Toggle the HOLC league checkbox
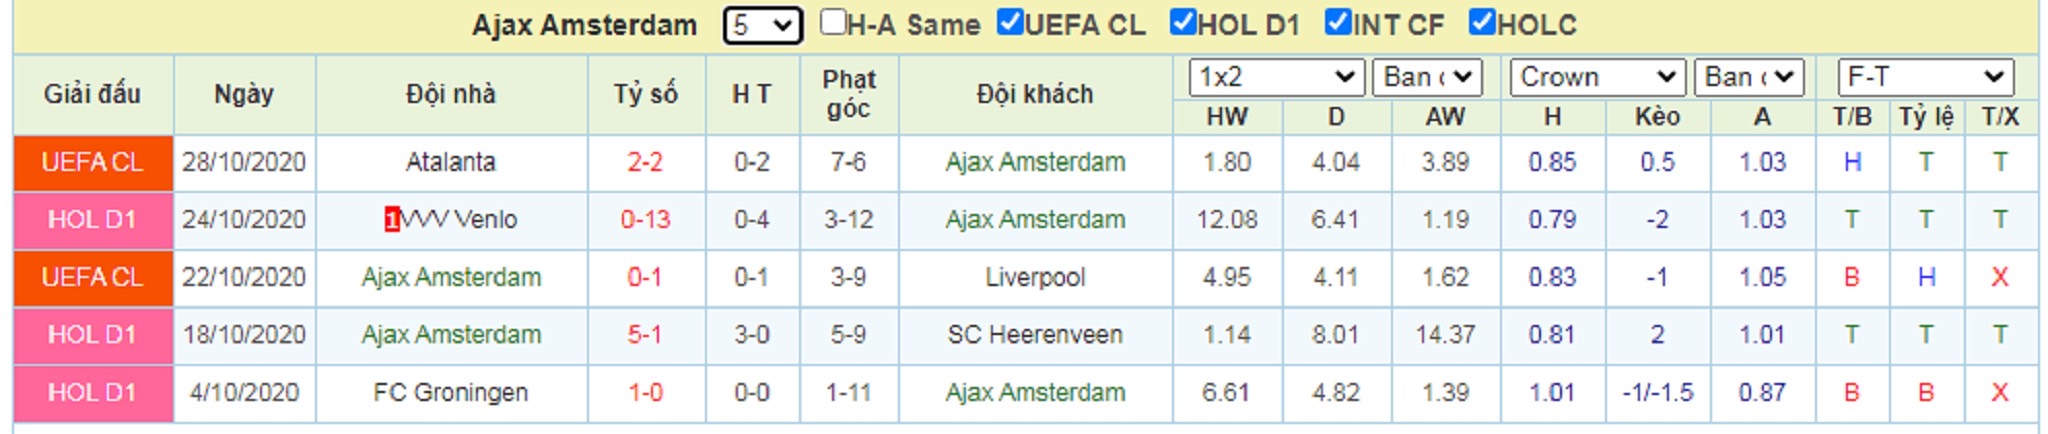Viewport: 2048px width, 434px height. pyautogui.click(x=1482, y=22)
